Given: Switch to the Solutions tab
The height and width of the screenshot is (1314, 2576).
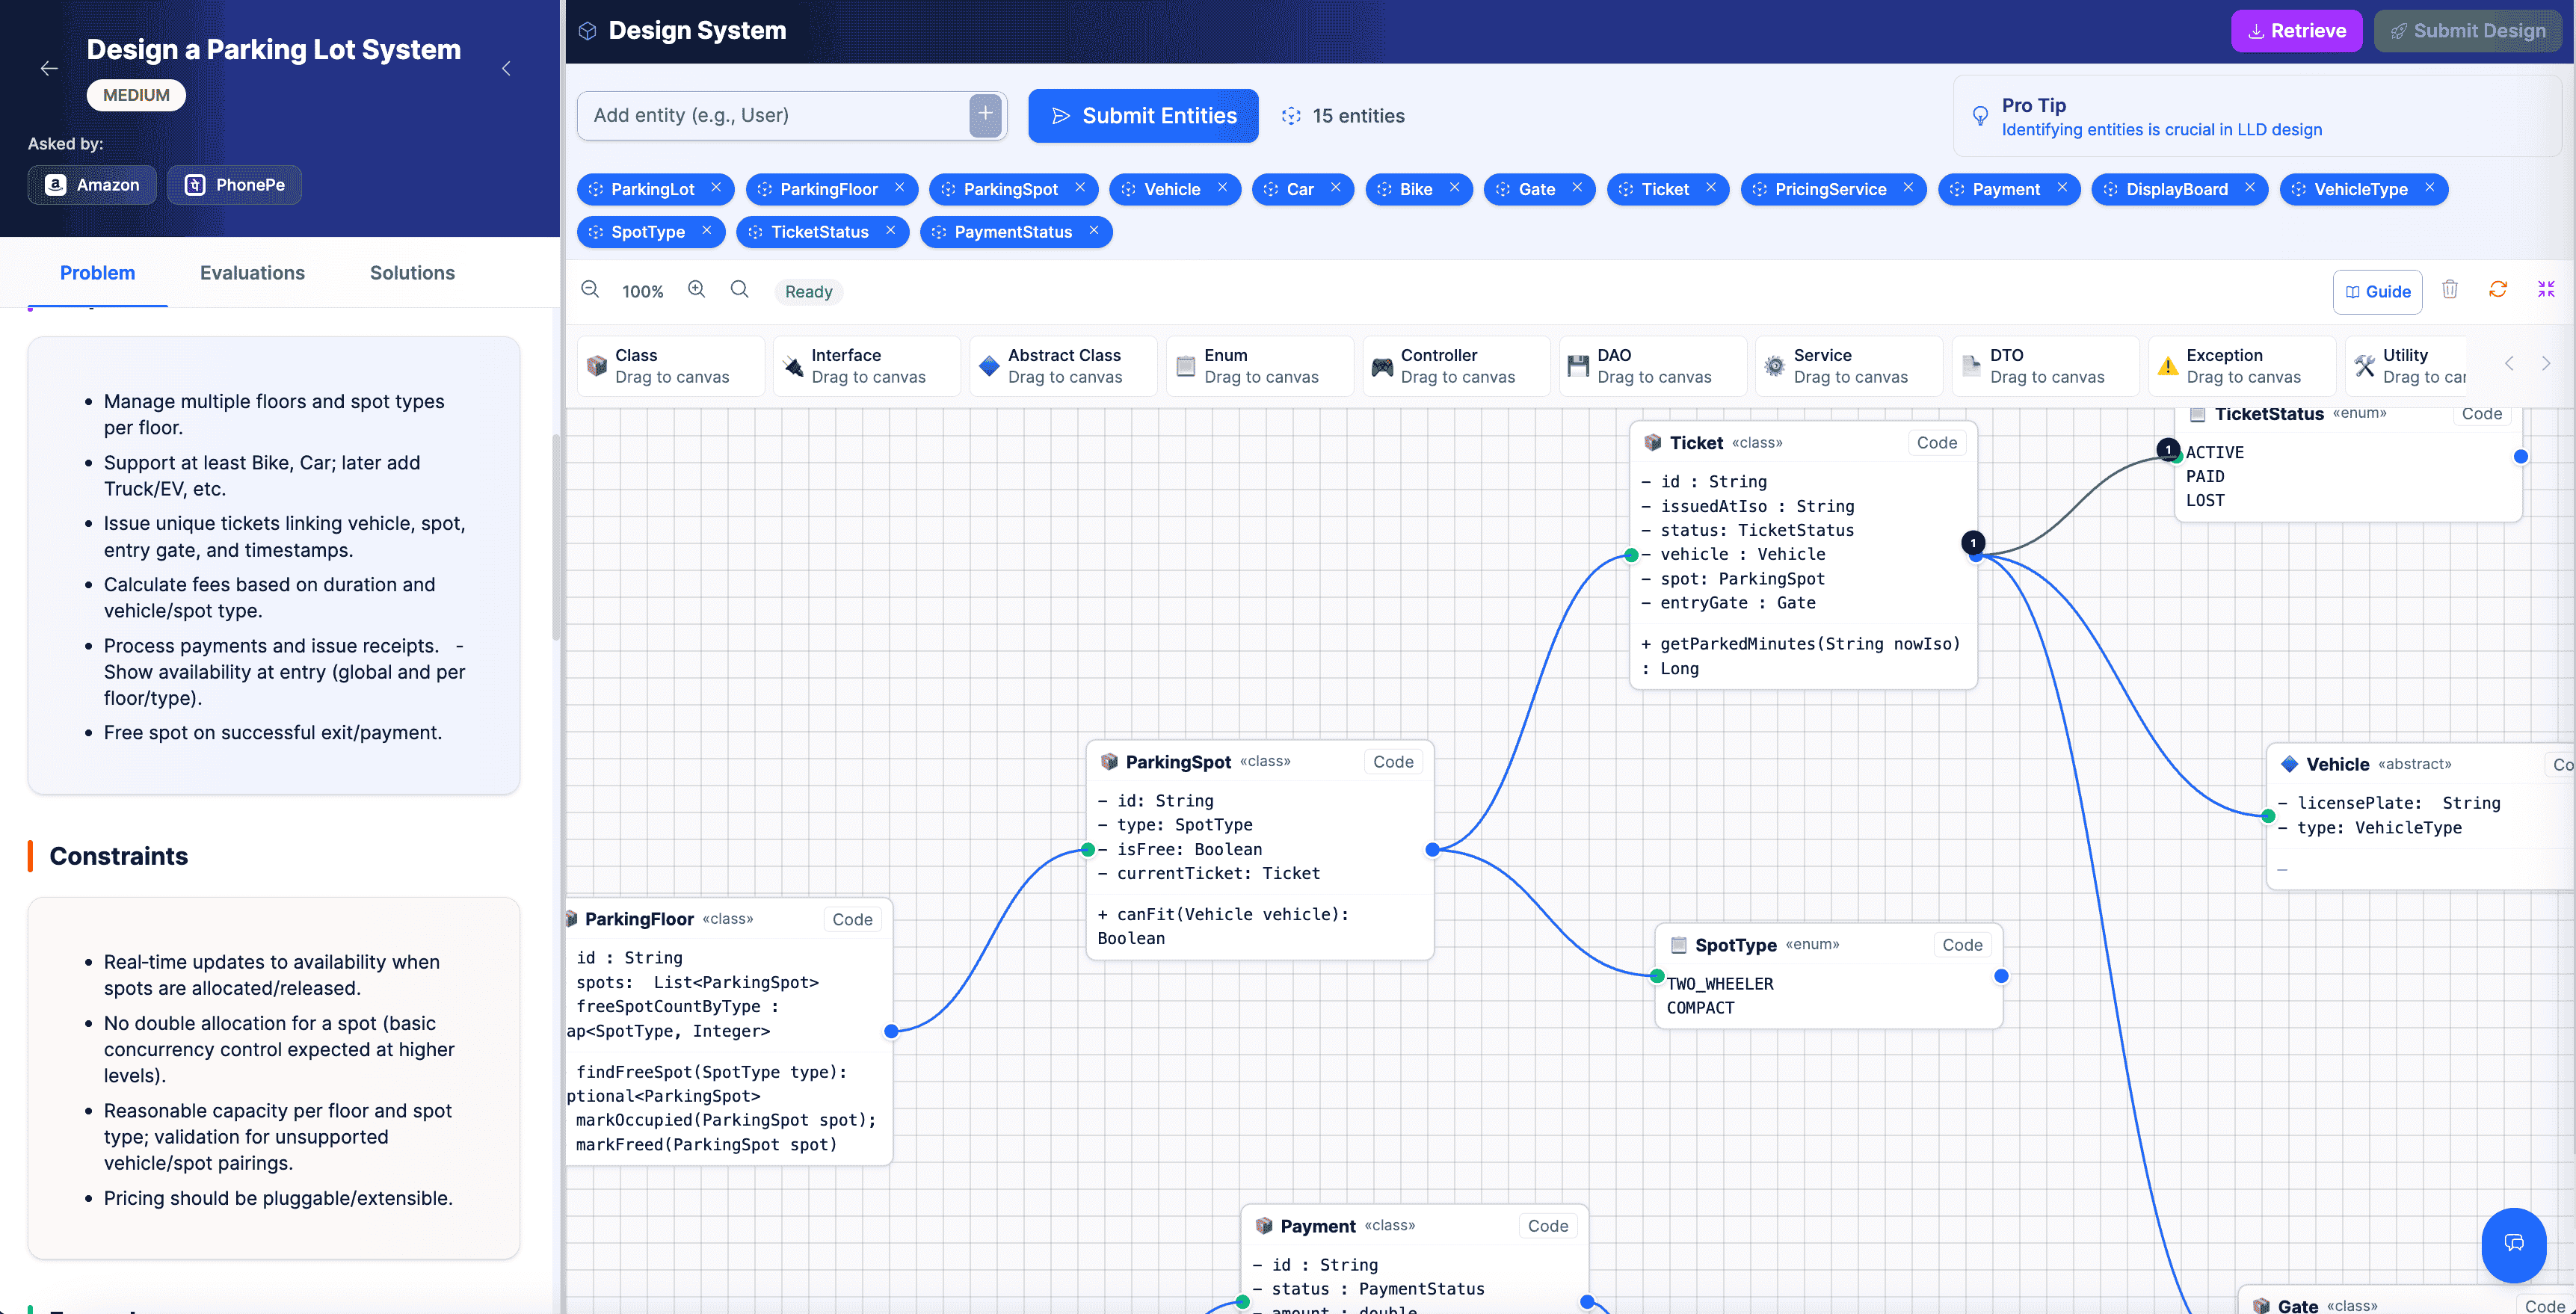Looking at the screenshot, I should [x=412, y=273].
